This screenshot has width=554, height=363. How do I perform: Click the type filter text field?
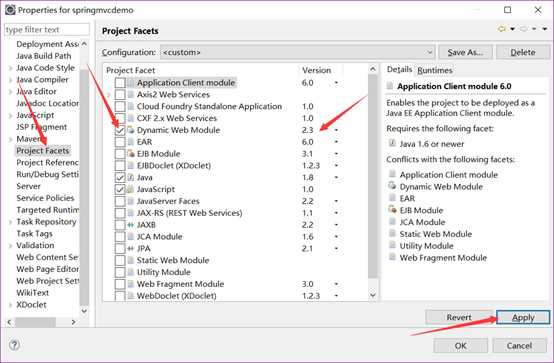pos(47,30)
